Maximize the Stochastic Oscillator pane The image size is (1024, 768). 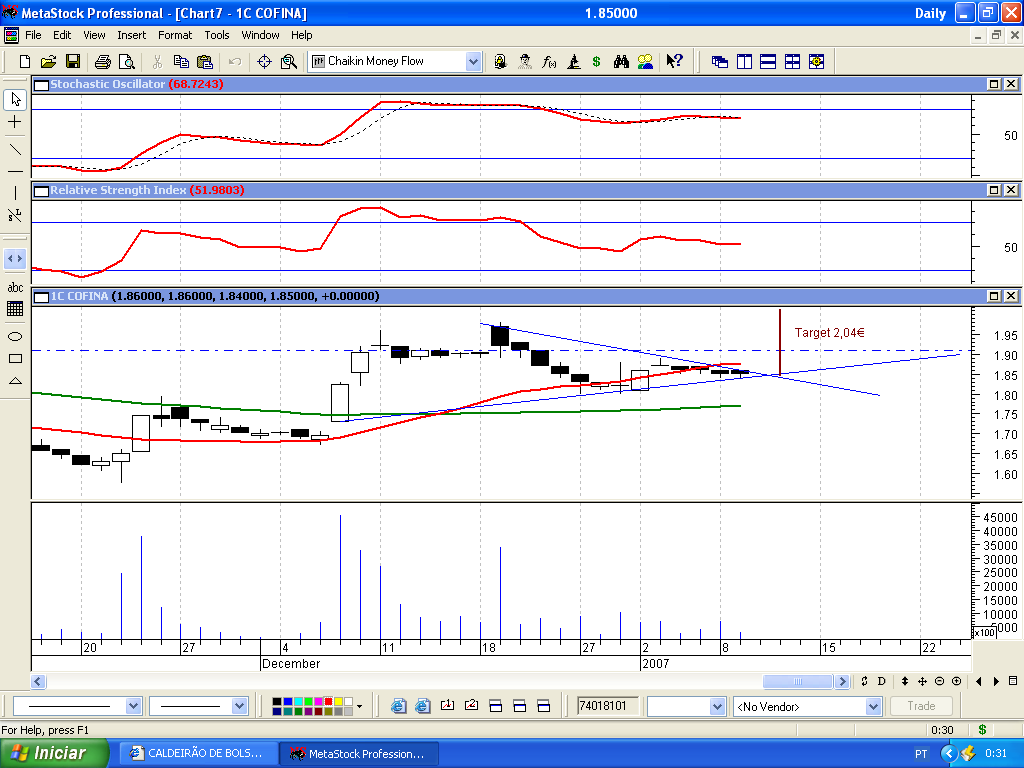tap(994, 85)
